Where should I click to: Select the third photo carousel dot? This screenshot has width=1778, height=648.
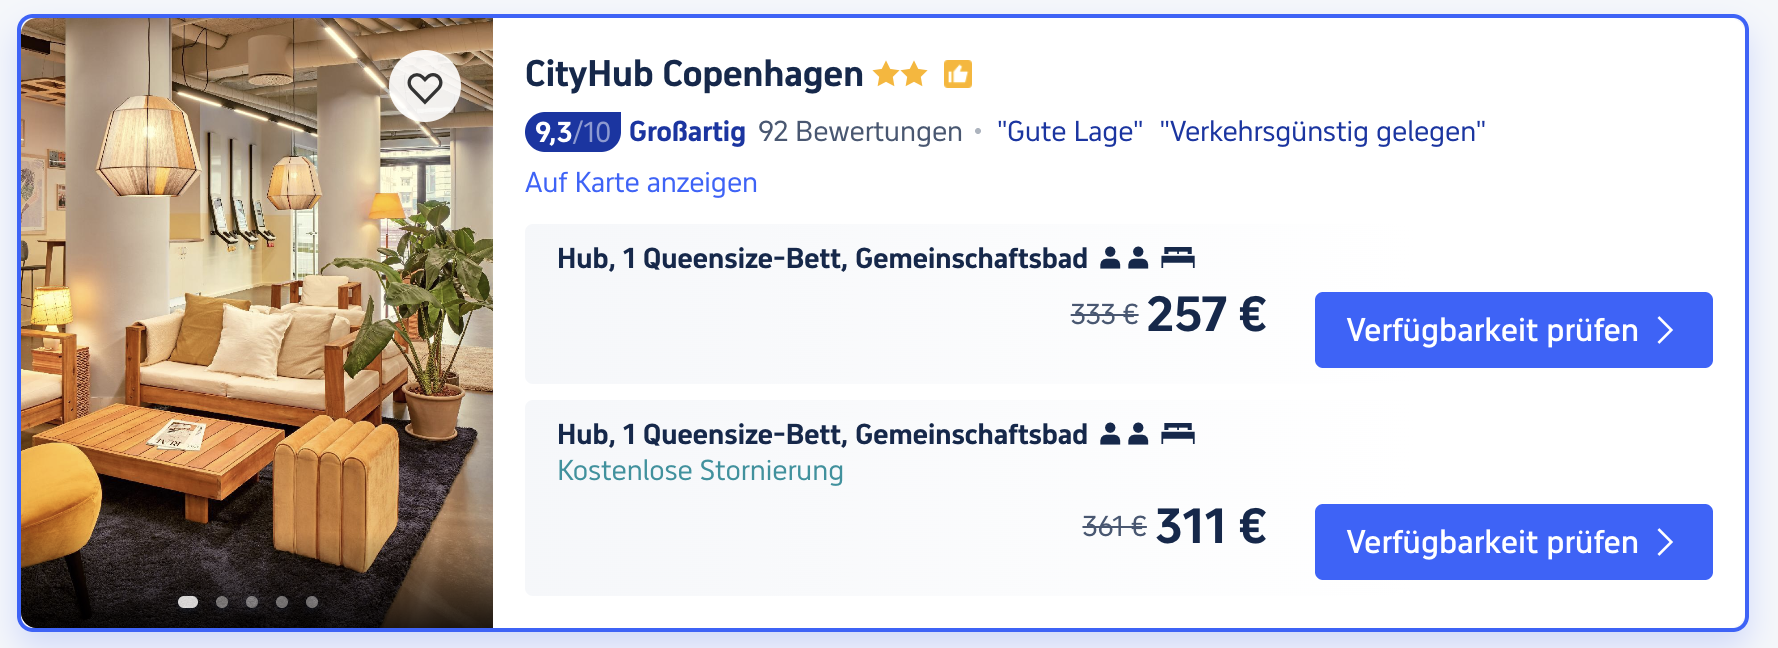(x=252, y=602)
